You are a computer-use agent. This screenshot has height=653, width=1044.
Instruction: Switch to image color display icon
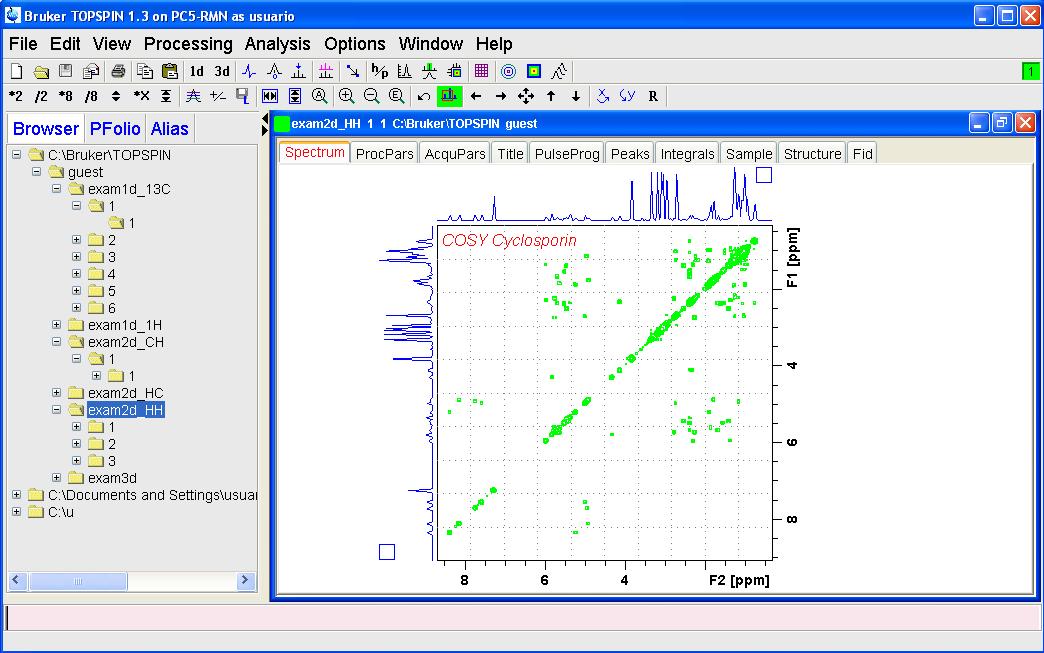point(533,71)
